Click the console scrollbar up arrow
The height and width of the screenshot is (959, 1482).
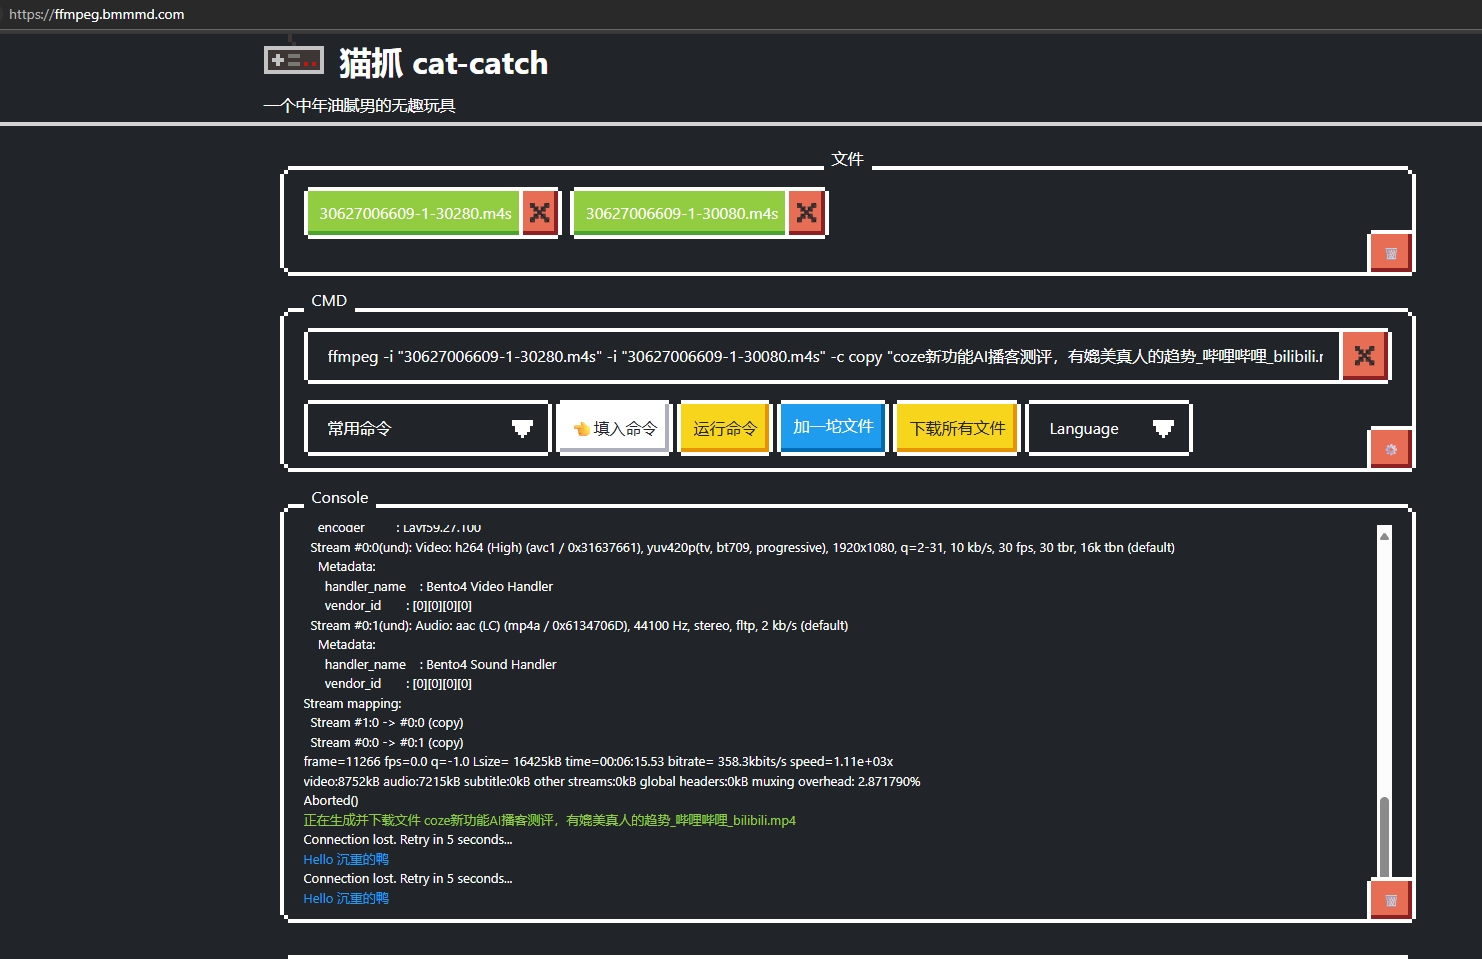click(x=1384, y=536)
